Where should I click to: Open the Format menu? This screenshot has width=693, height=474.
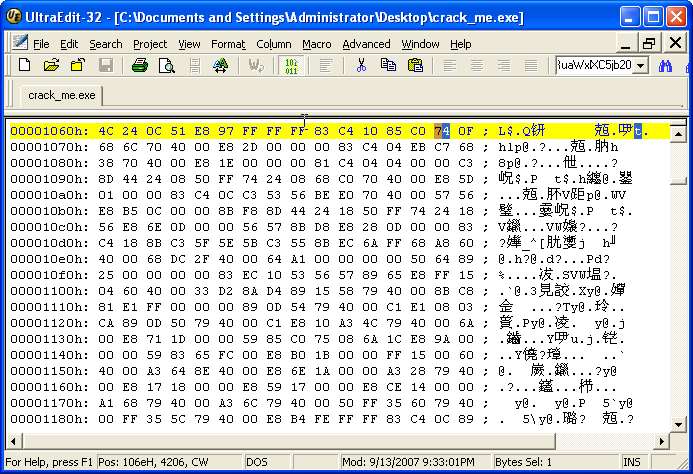[x=228, y=44]
